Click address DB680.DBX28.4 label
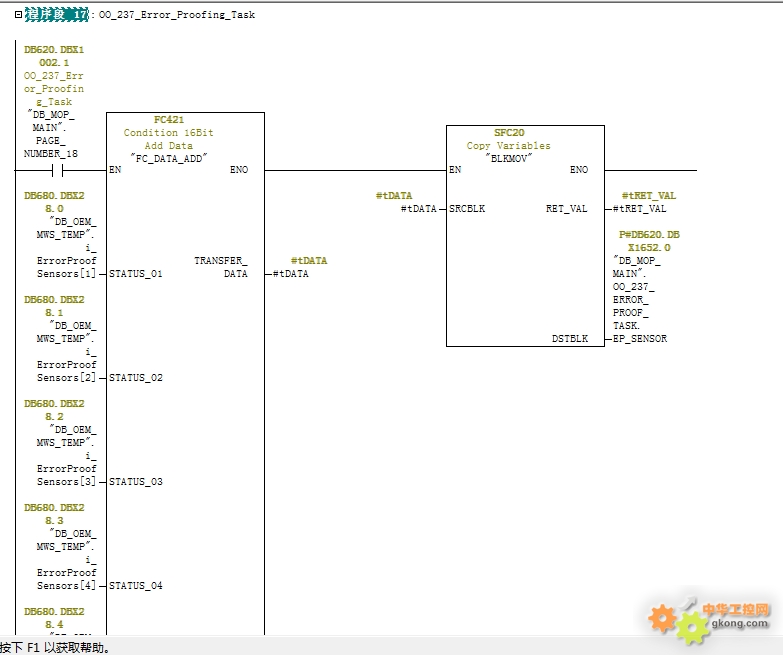The width and height of the screenshot is (783, 655). 54,618
